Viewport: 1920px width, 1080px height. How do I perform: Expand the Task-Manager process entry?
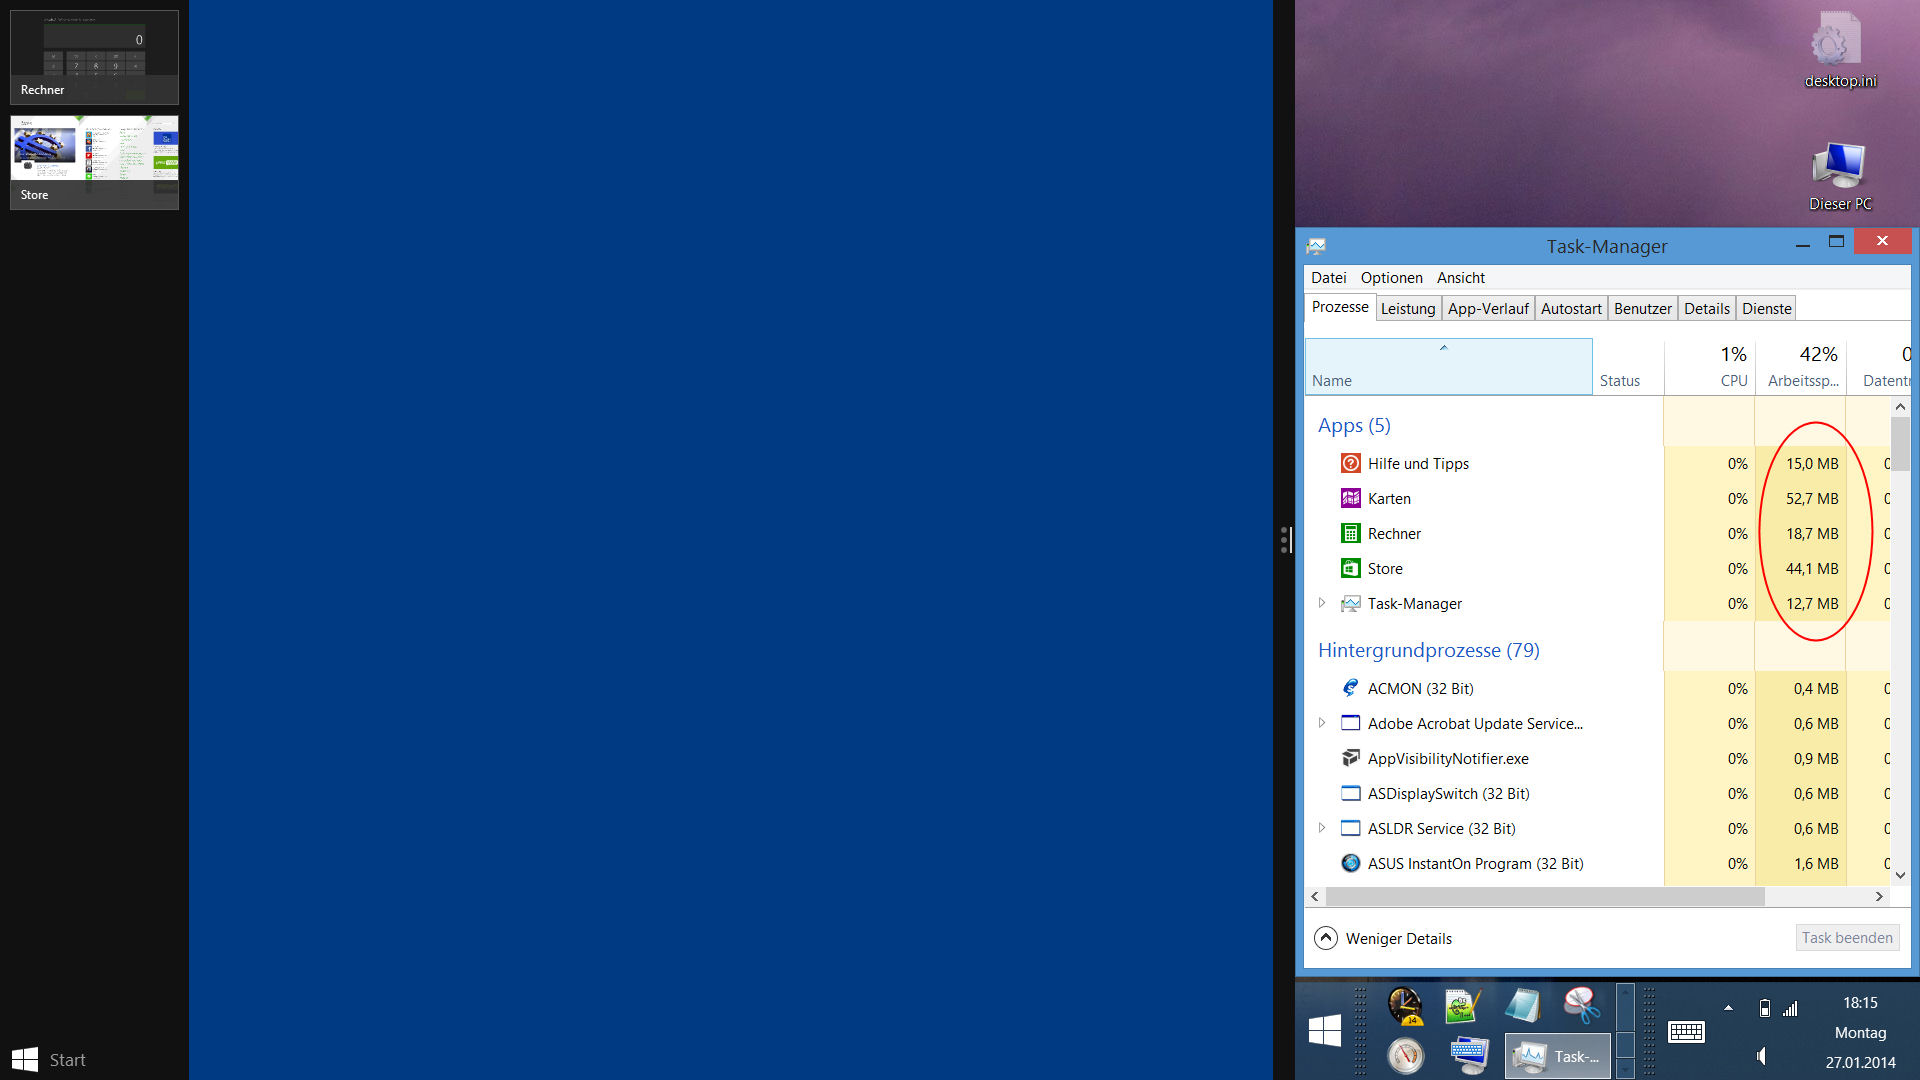coord(1322,603)
